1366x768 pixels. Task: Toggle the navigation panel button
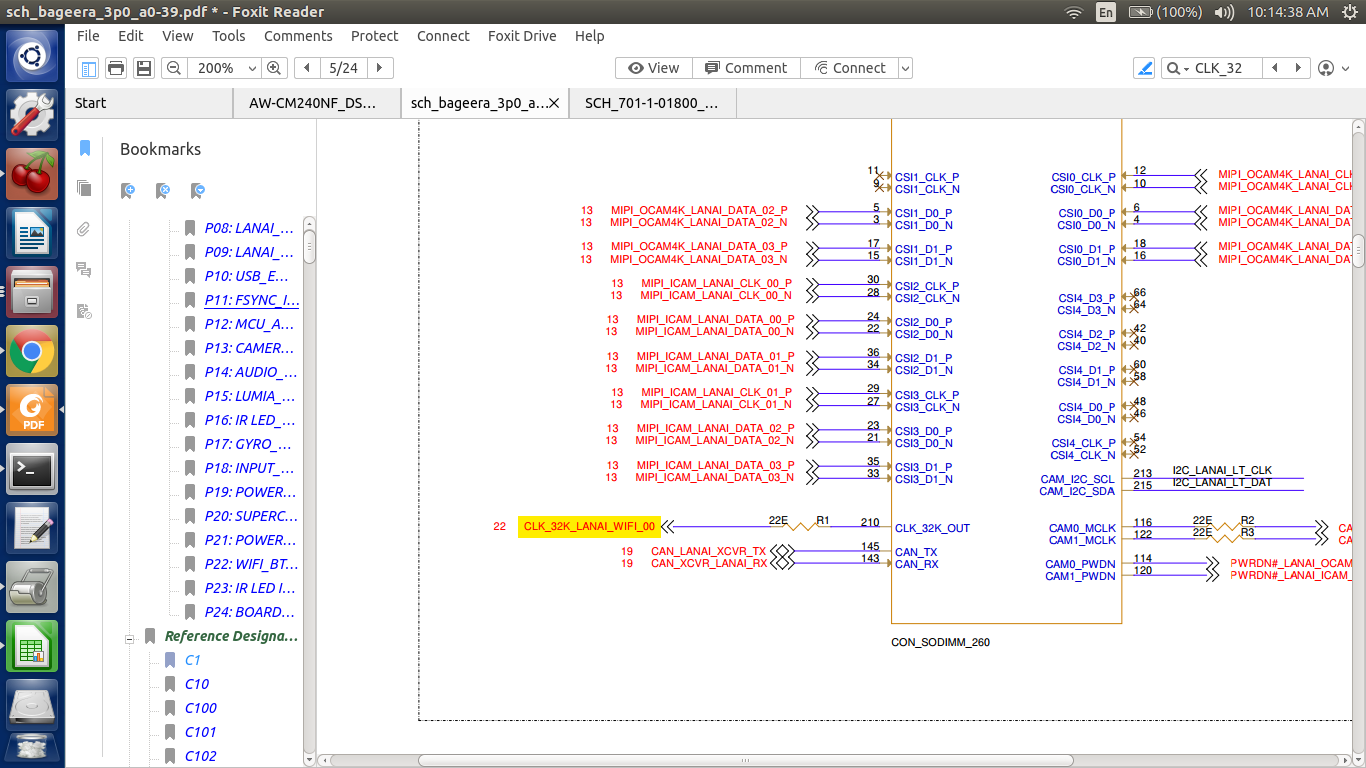(89, 68)
